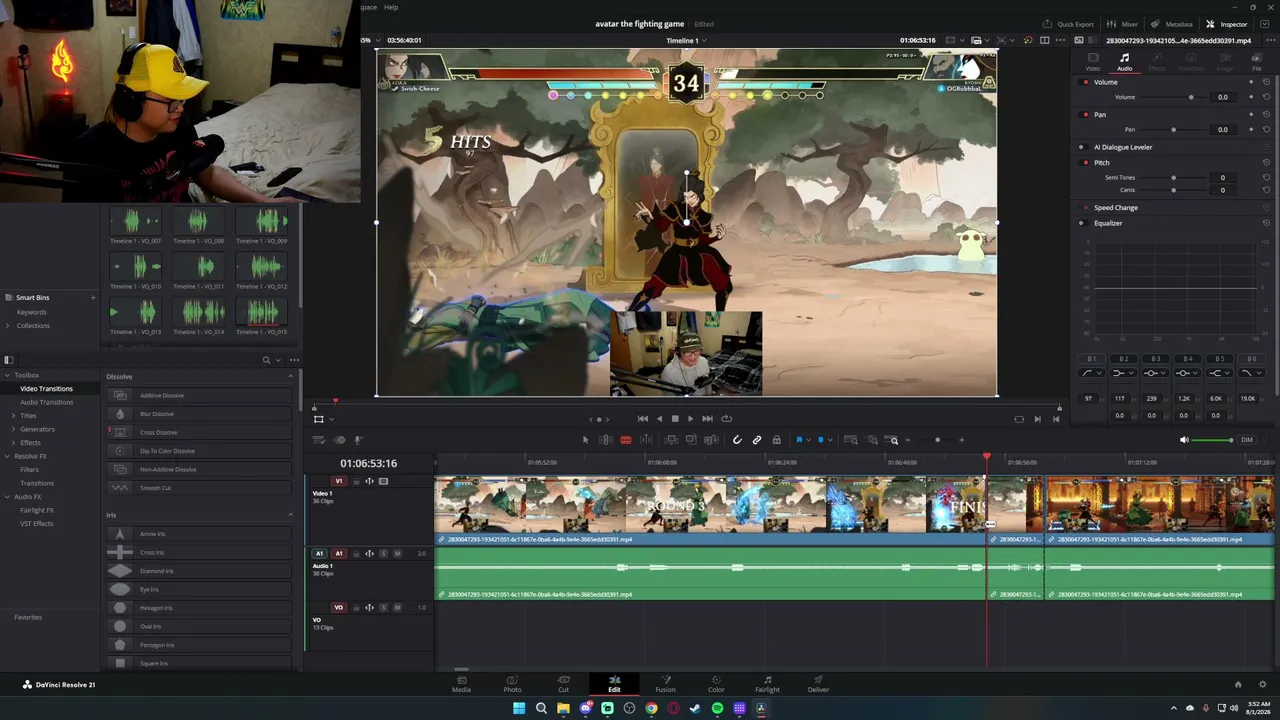The width and height of the screenshot is (1280, 720).
Task: Collapse the Iris transitions group
Action: click(291, 515)
